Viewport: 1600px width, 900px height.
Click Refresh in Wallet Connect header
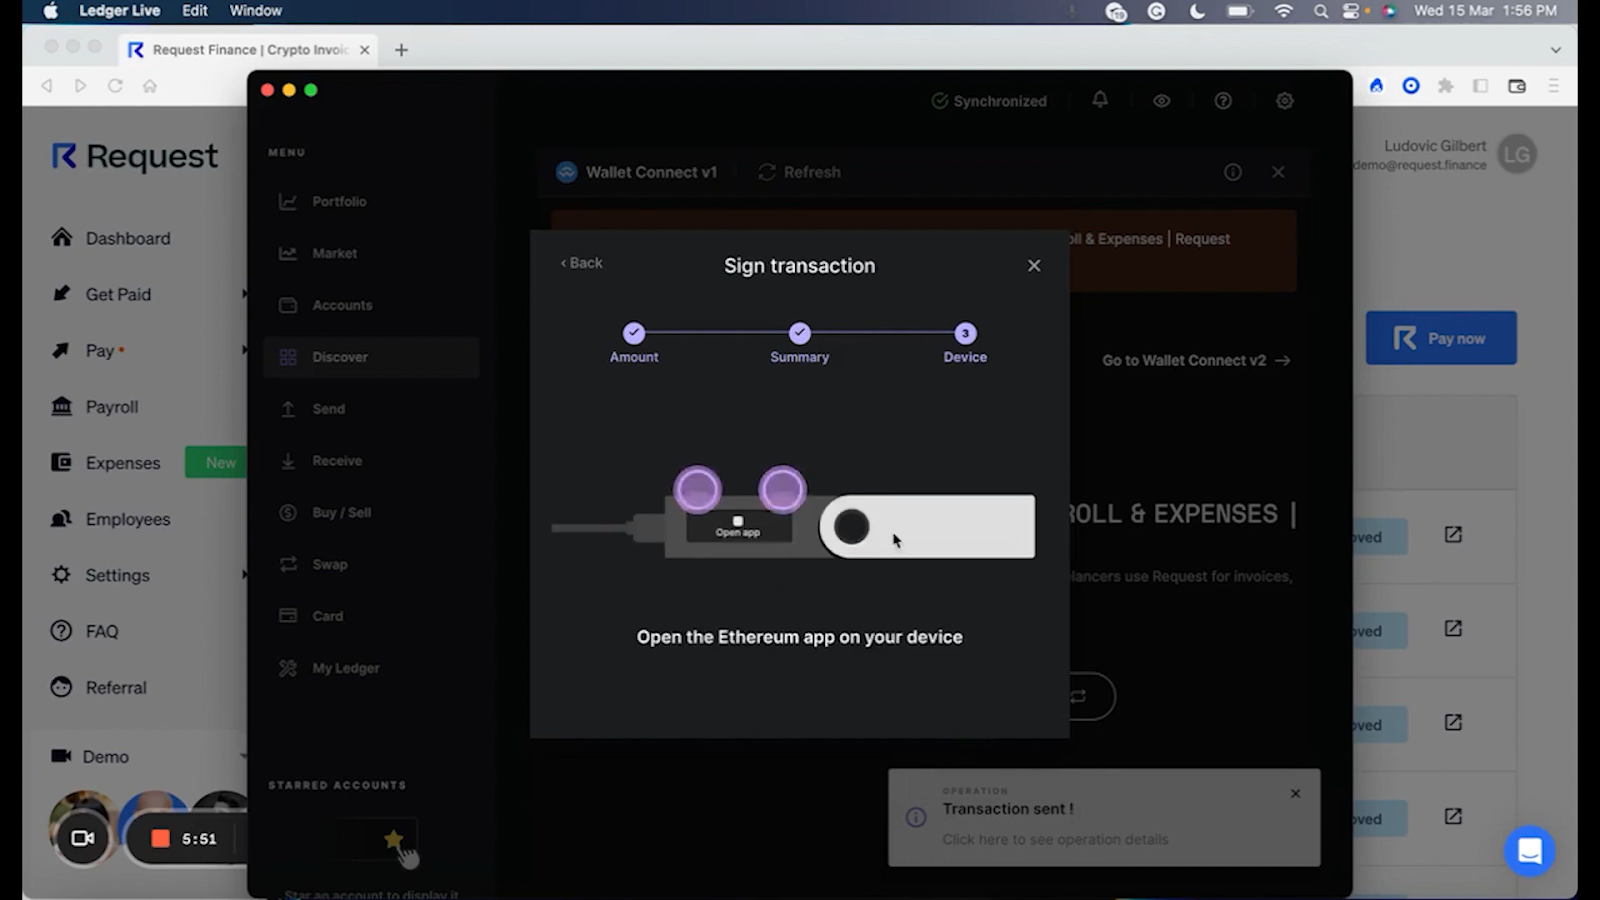point(799,172)
